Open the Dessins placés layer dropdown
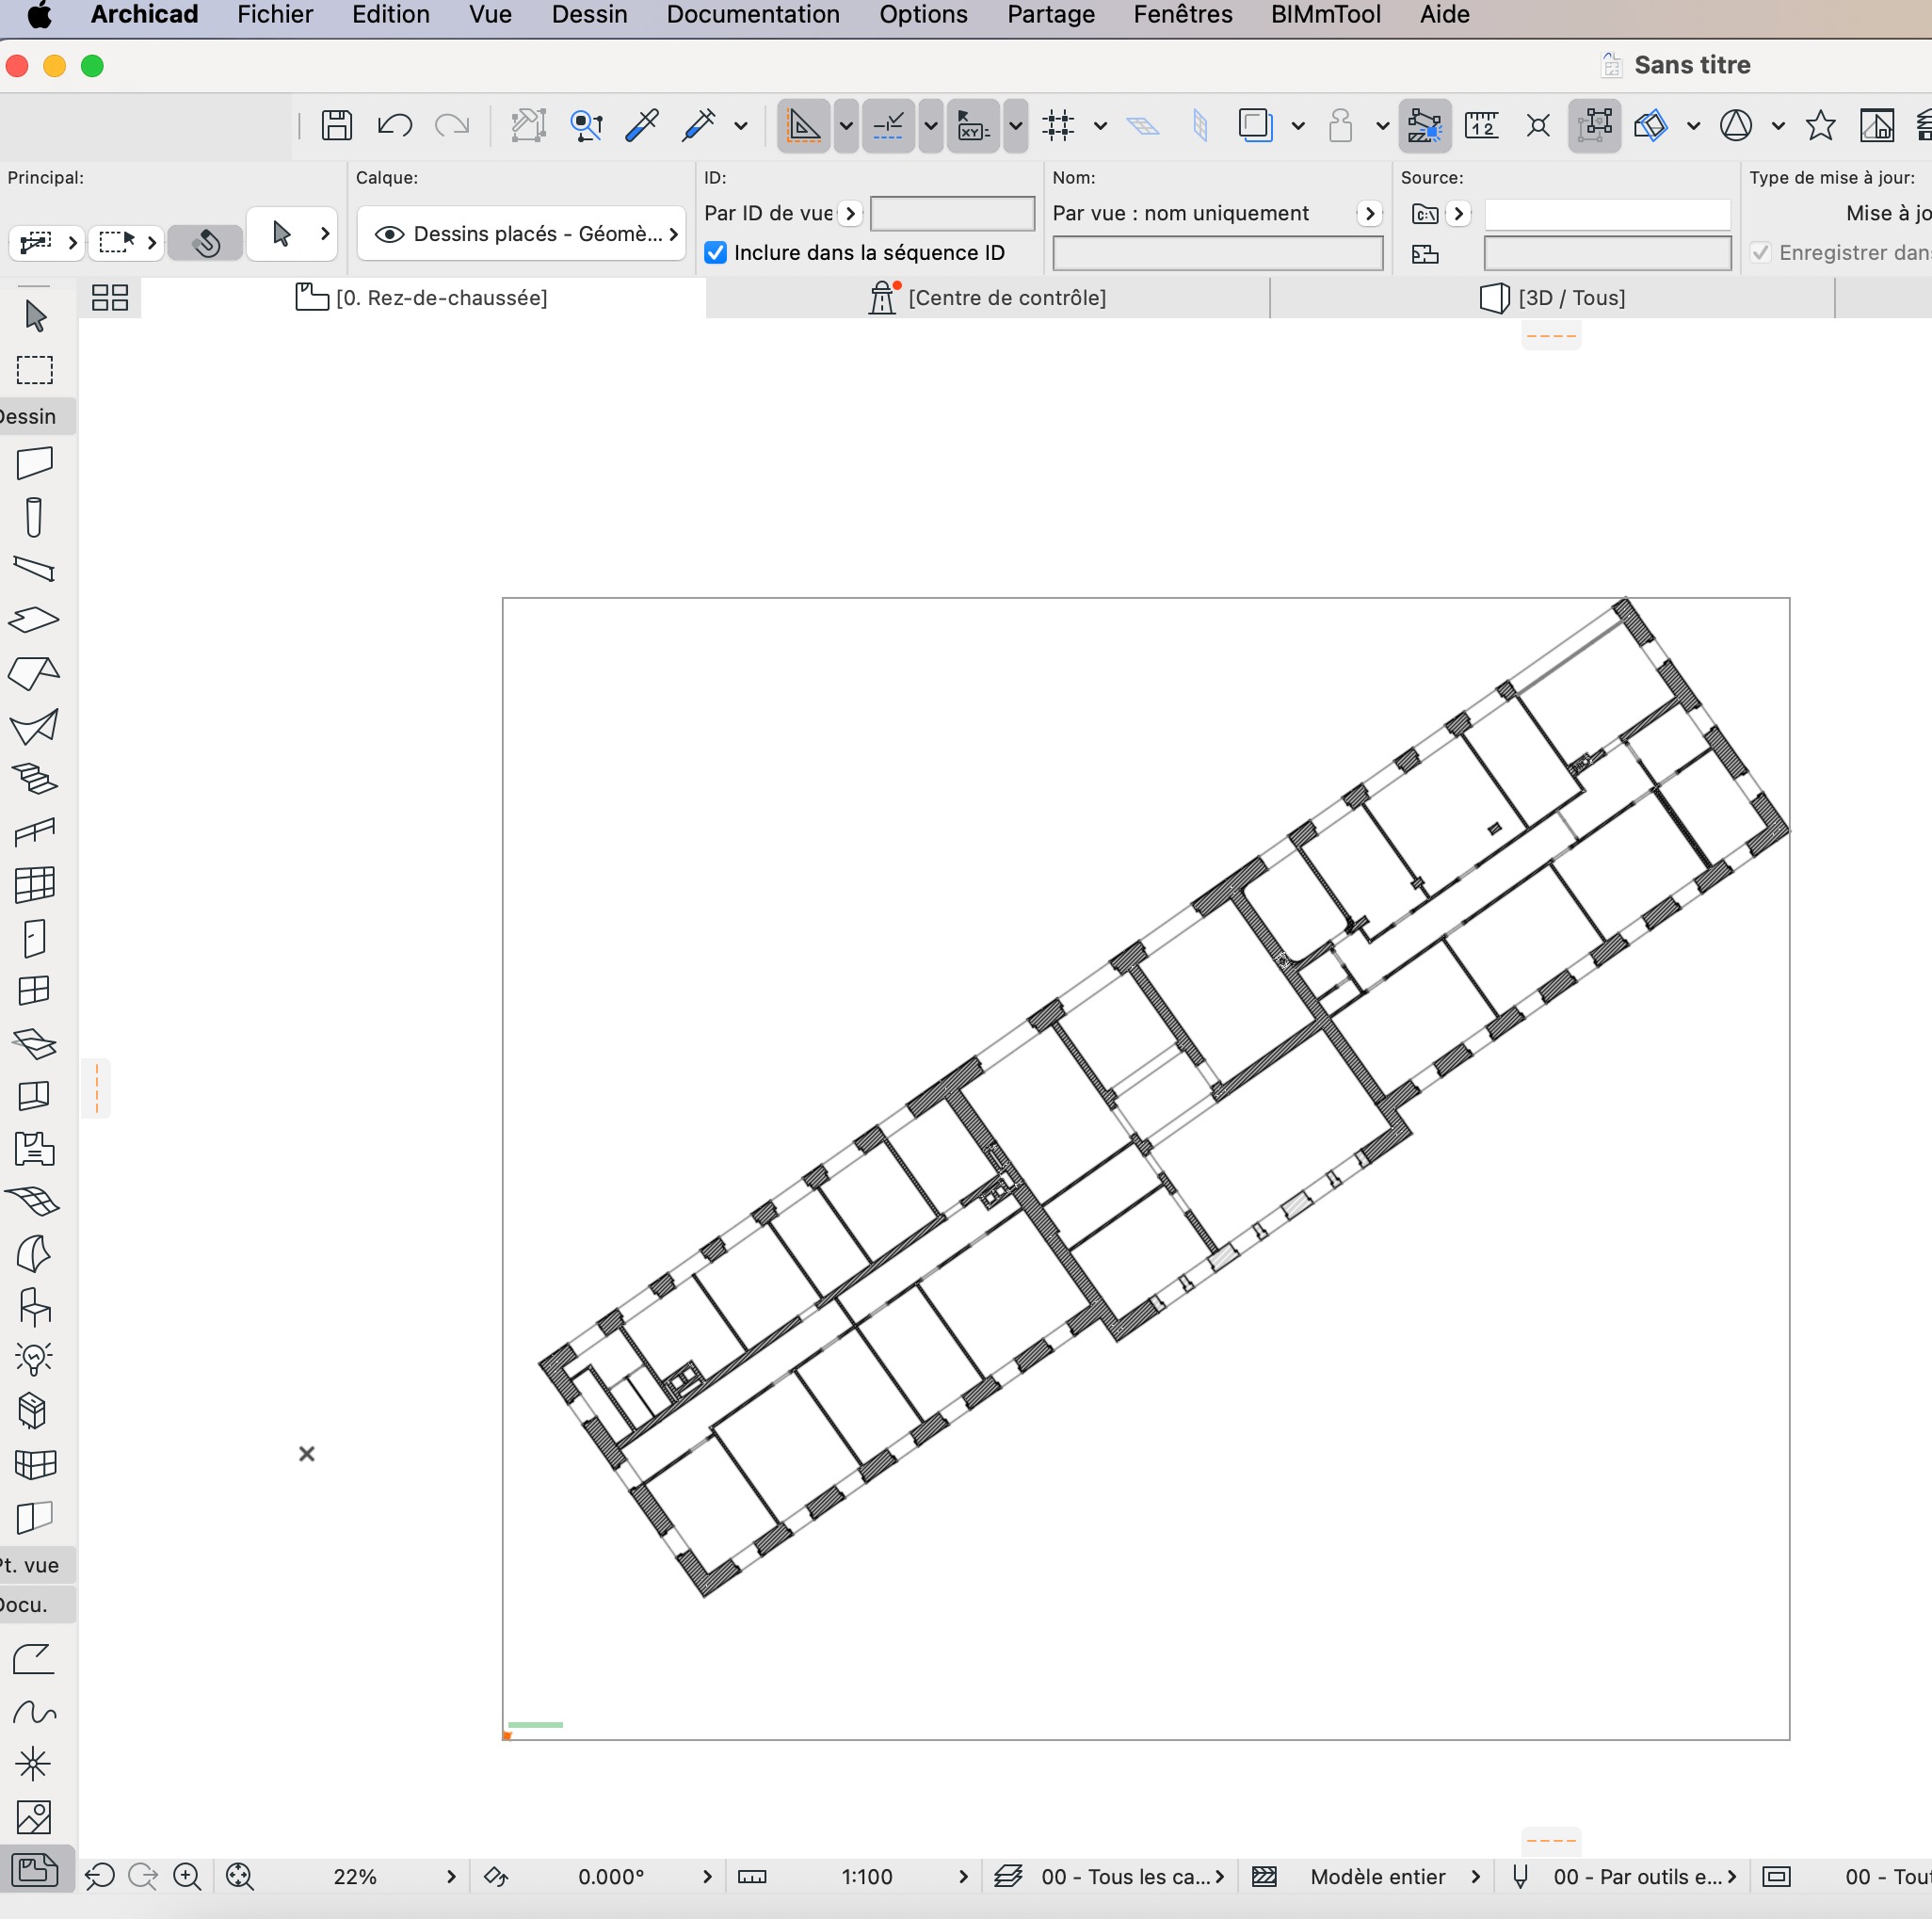Image resolution: width=1932 pixels, height=1919 pixels. pos(521,234)
